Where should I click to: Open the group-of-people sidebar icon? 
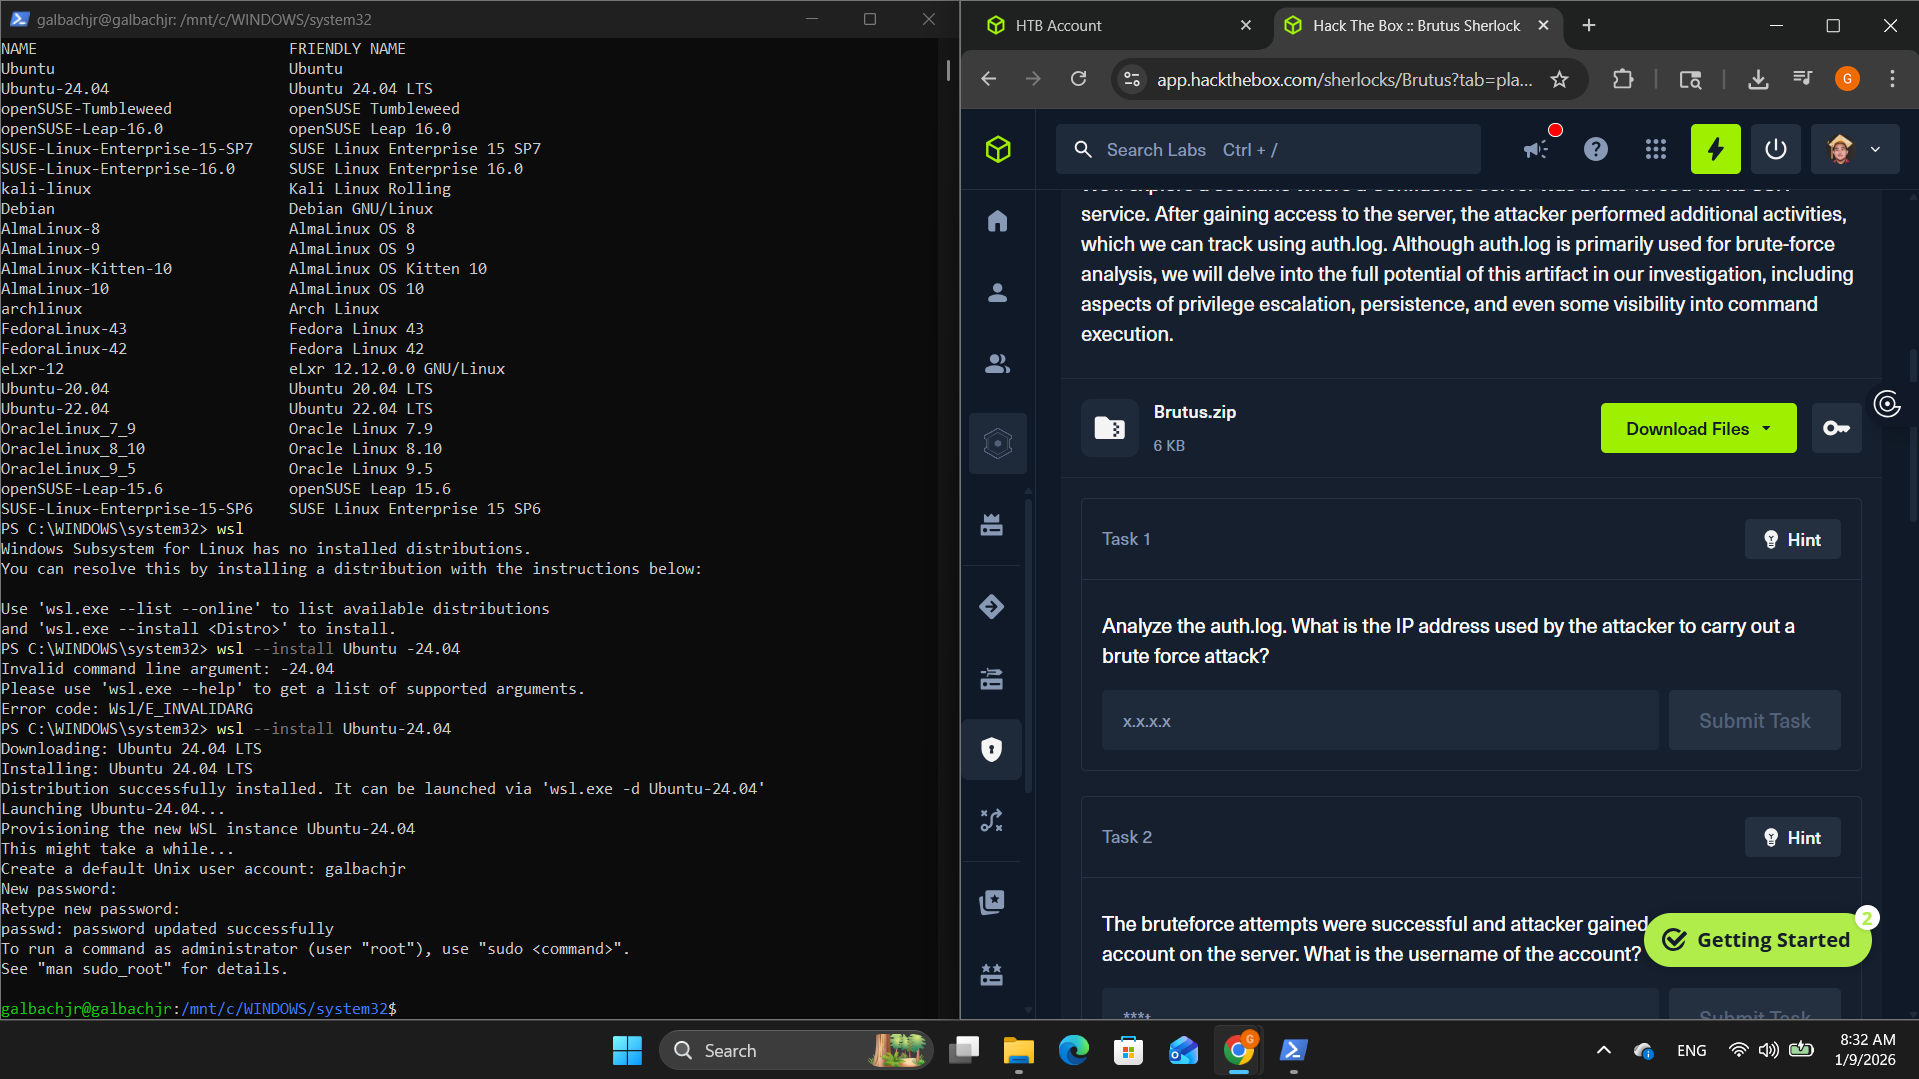click(x=997, y=364)
